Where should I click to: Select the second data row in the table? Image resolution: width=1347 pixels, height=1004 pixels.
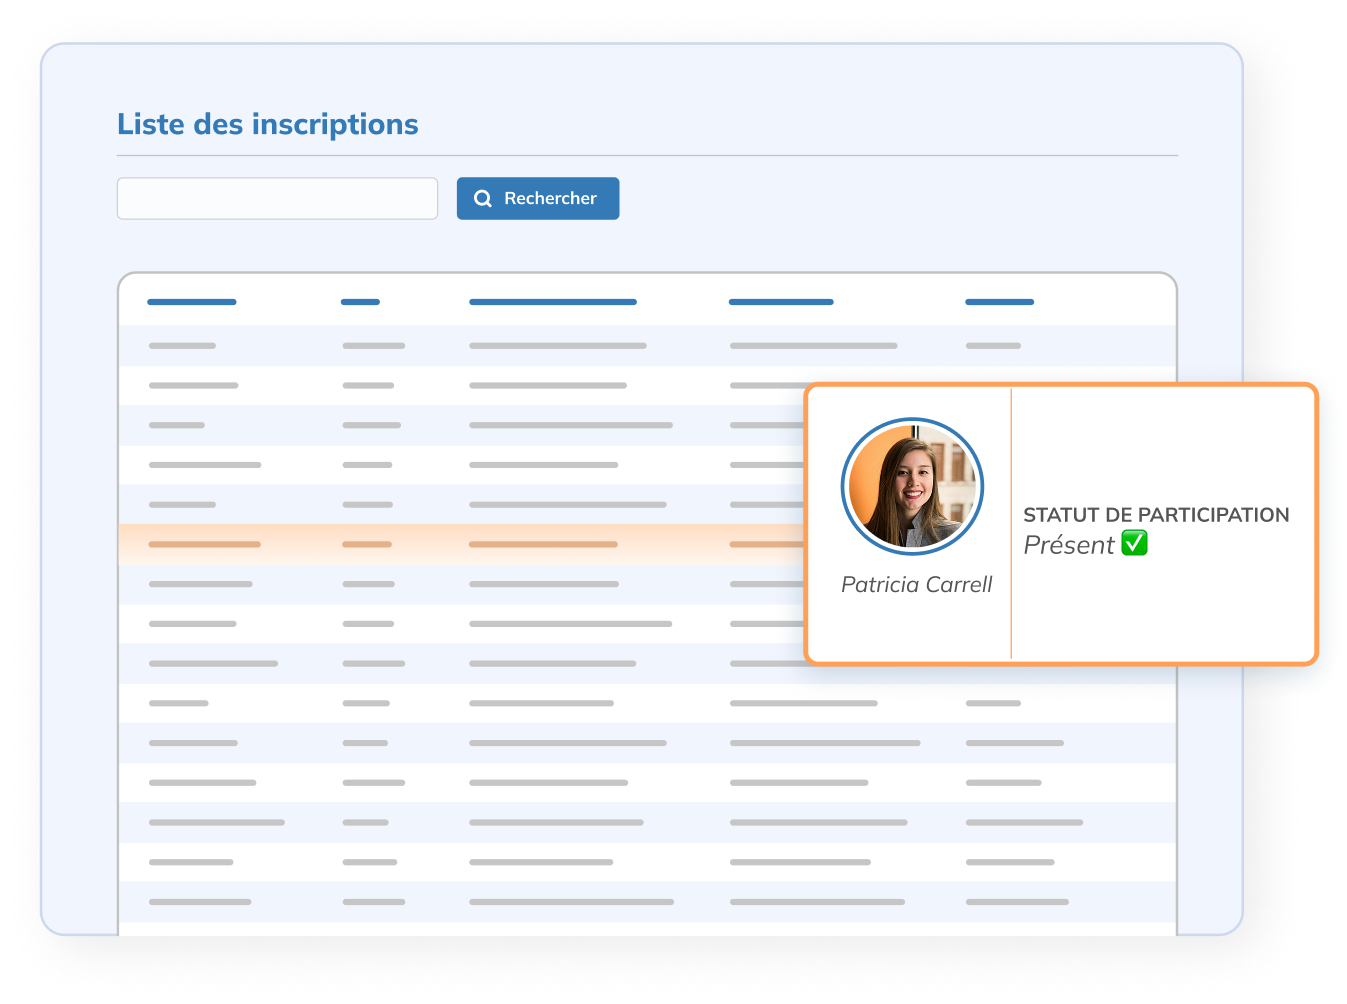(x=460, y=386)
